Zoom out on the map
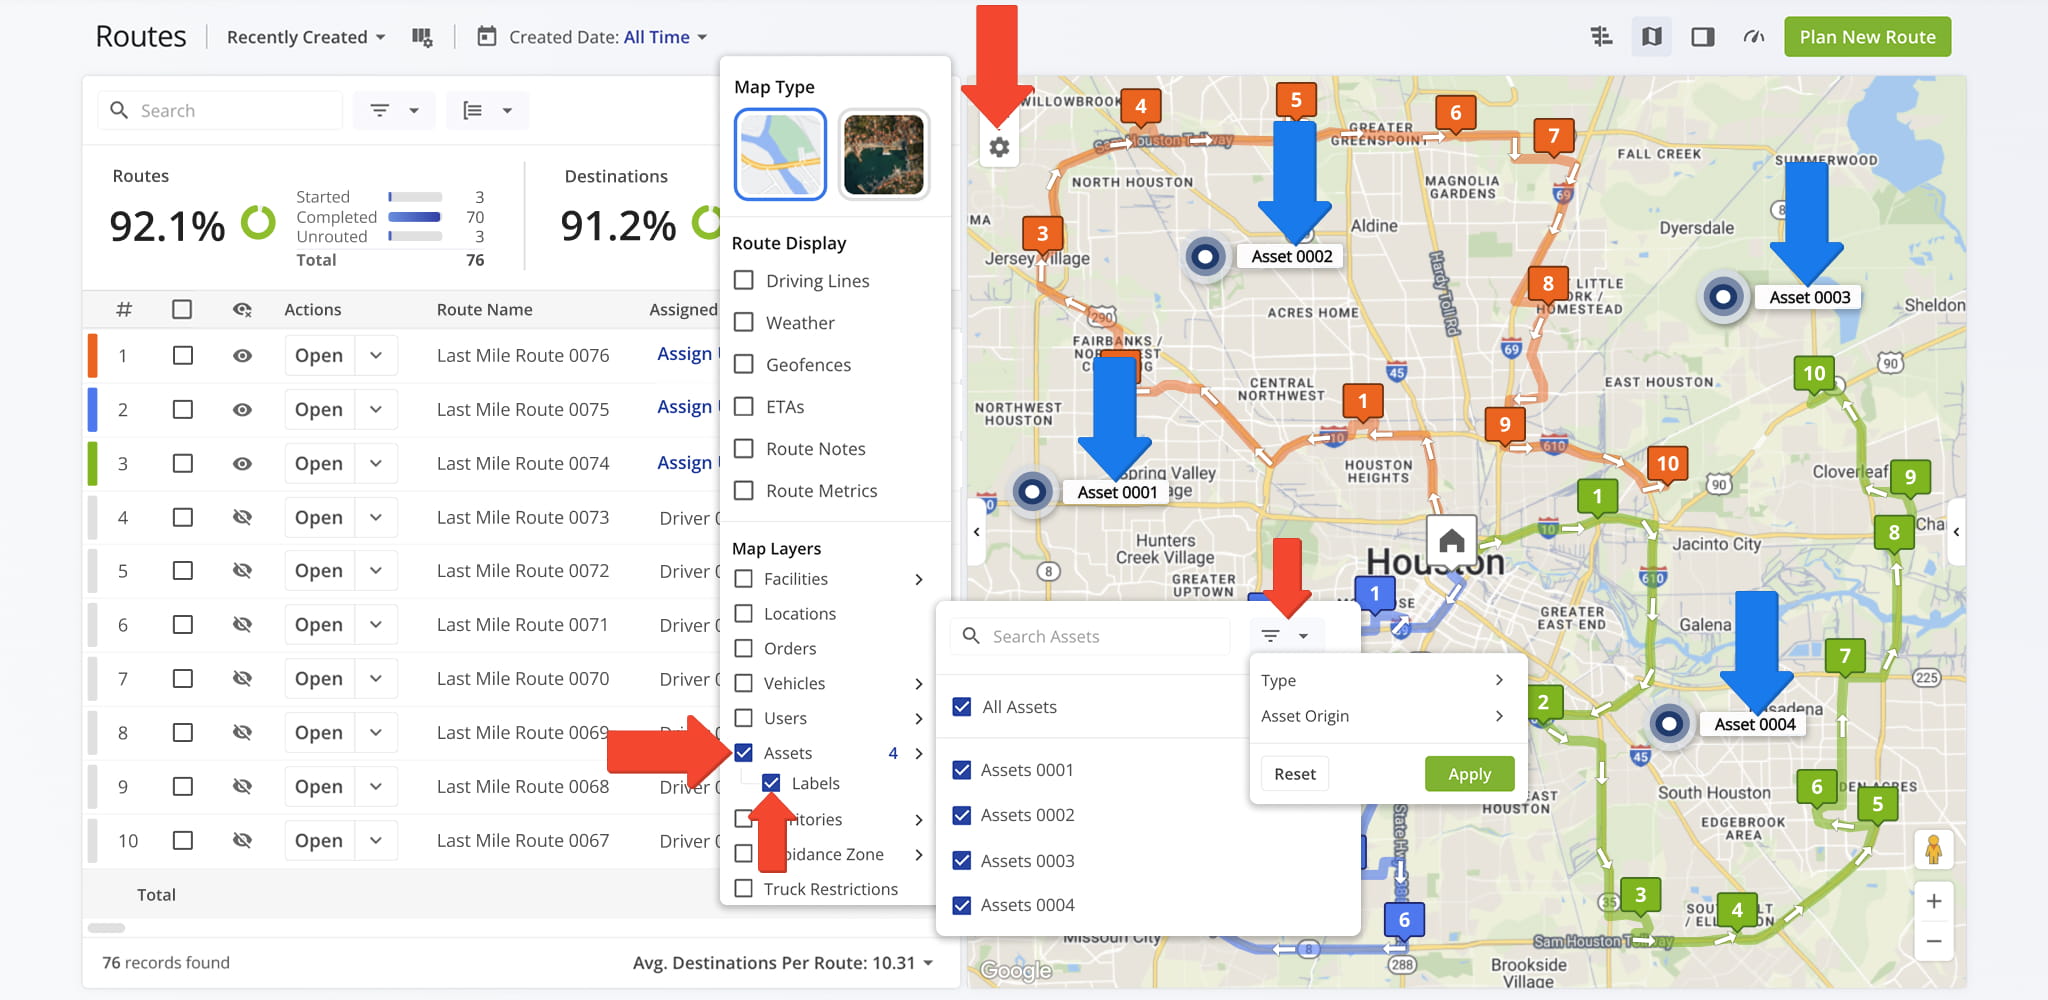 1934,942
